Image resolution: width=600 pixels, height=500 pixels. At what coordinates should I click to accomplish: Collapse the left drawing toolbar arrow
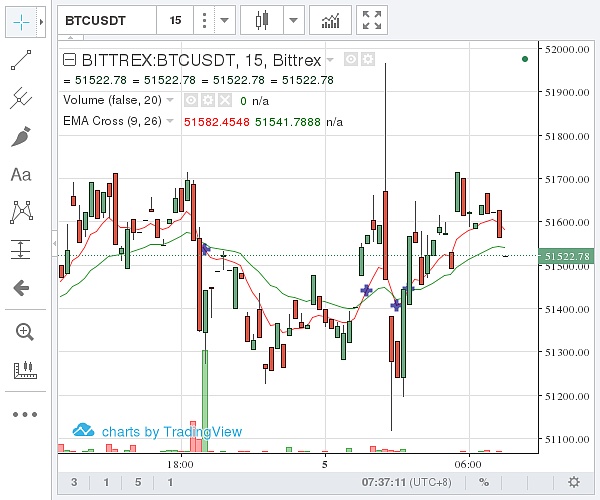[x=55, y=243]
